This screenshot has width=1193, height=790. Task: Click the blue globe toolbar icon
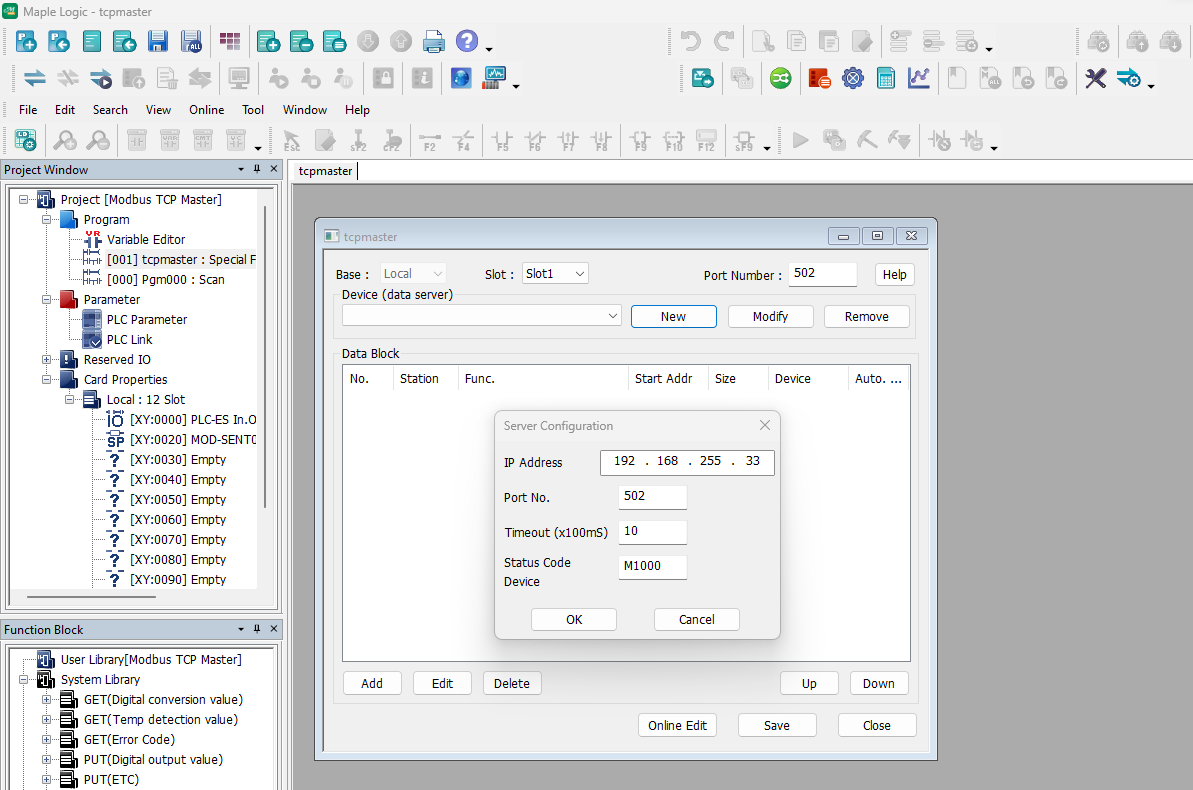(x=460, y=78)
